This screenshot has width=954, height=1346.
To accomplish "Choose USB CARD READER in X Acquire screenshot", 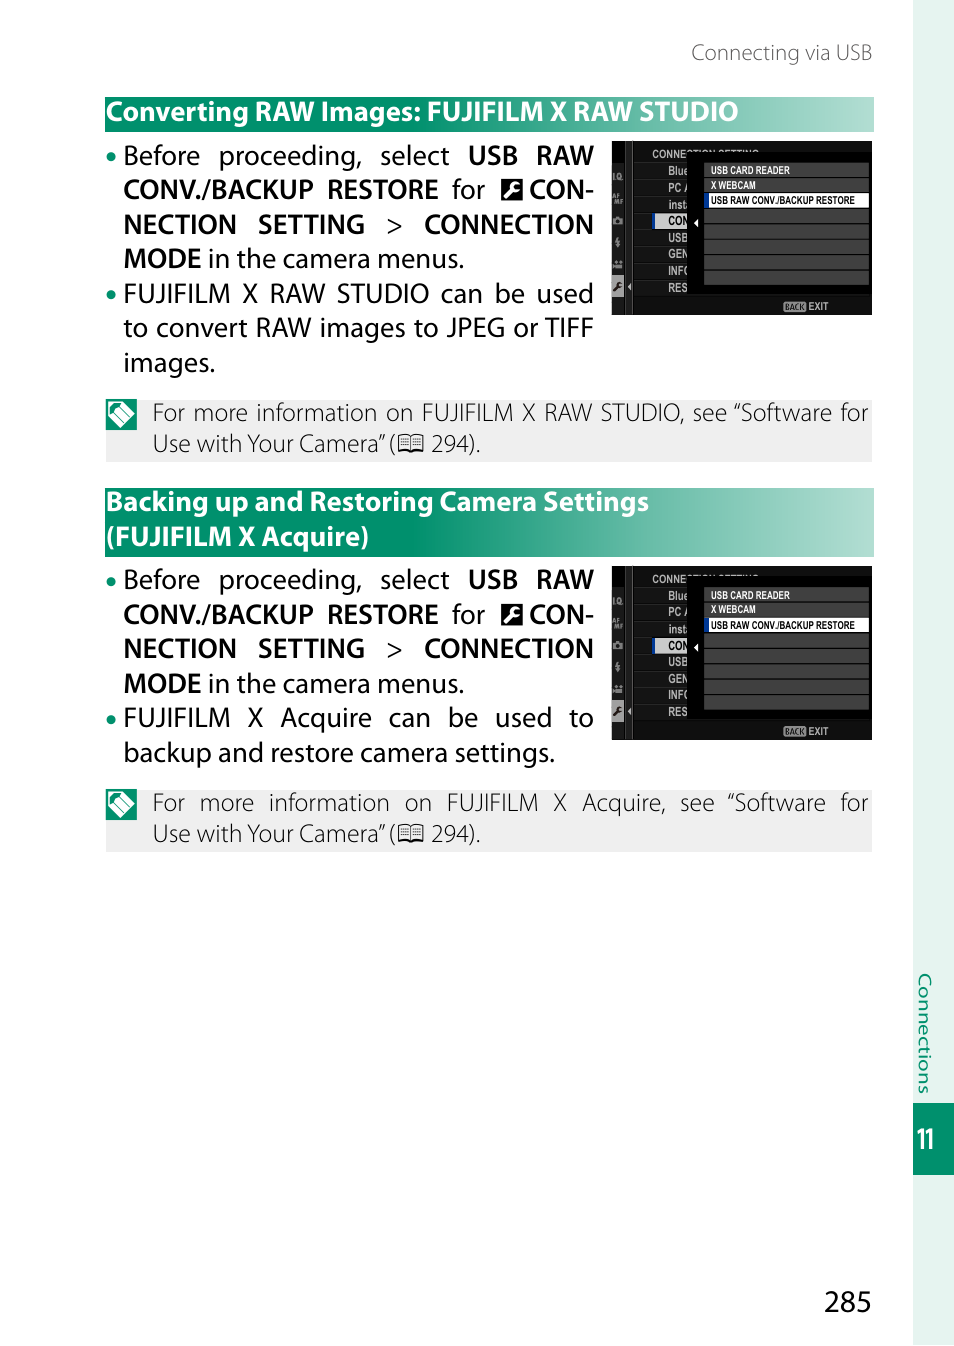I will point(787,595).
